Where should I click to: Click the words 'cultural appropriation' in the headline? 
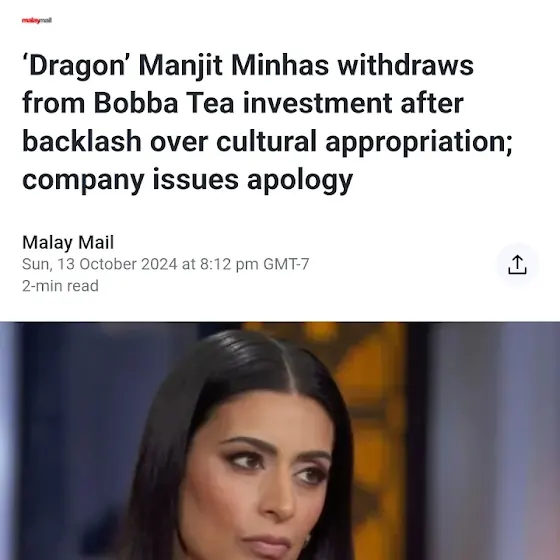coord(364,141)
